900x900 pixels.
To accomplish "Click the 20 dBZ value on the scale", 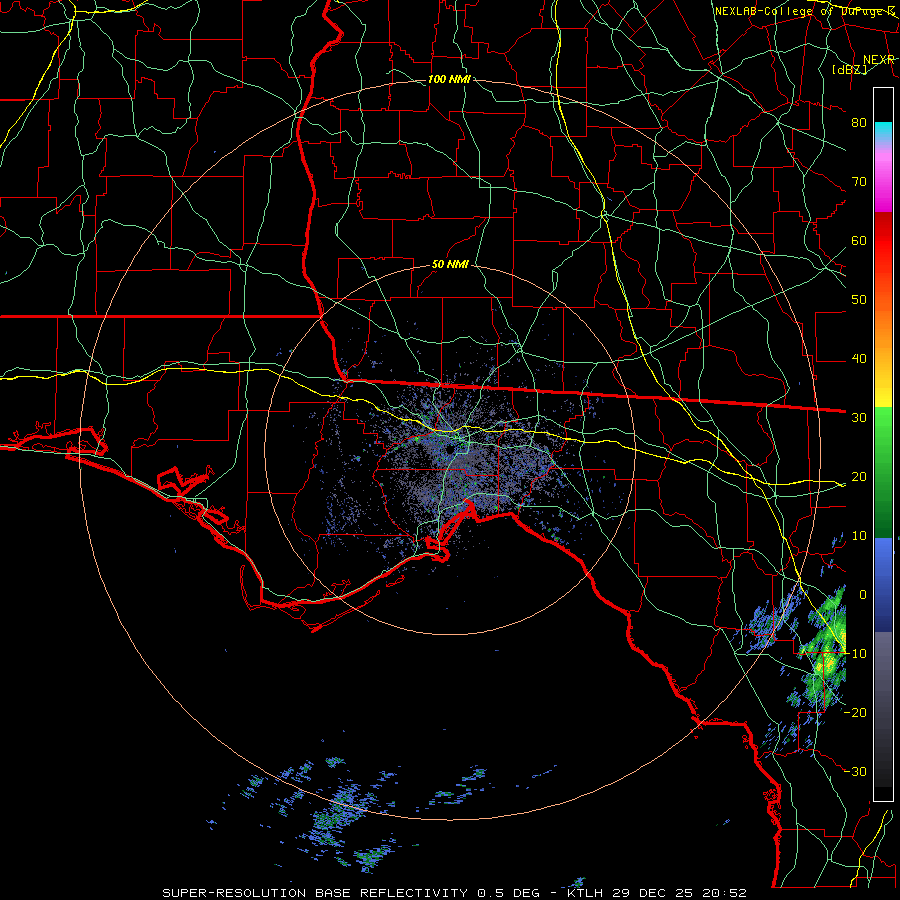I will click(x=859, y=476).
